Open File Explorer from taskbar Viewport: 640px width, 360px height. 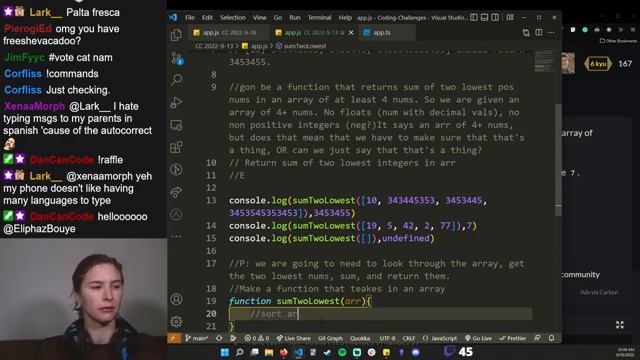tap(269, 352)
